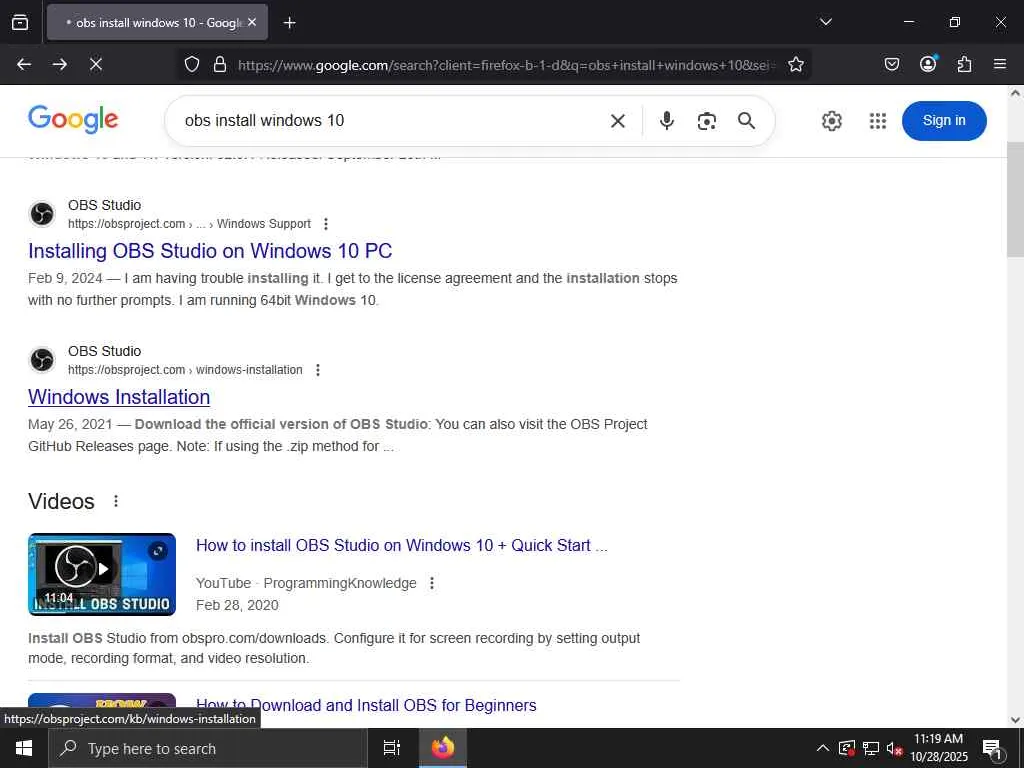Open extensions puzzle icon

click(964, 64)
